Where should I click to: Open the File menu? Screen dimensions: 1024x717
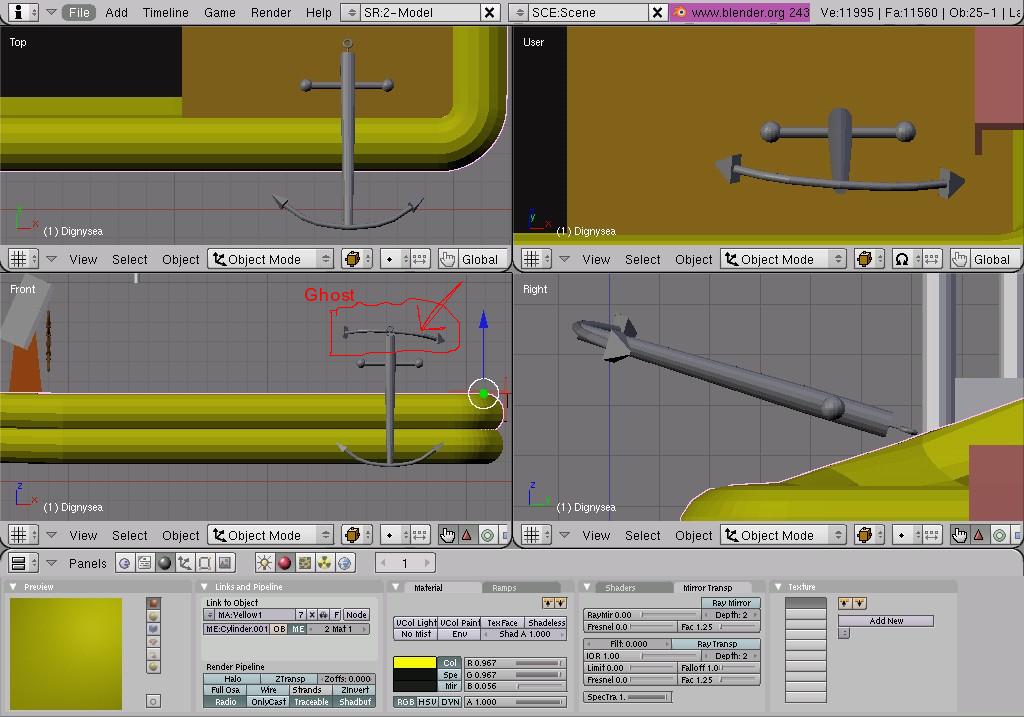[79, 12]
